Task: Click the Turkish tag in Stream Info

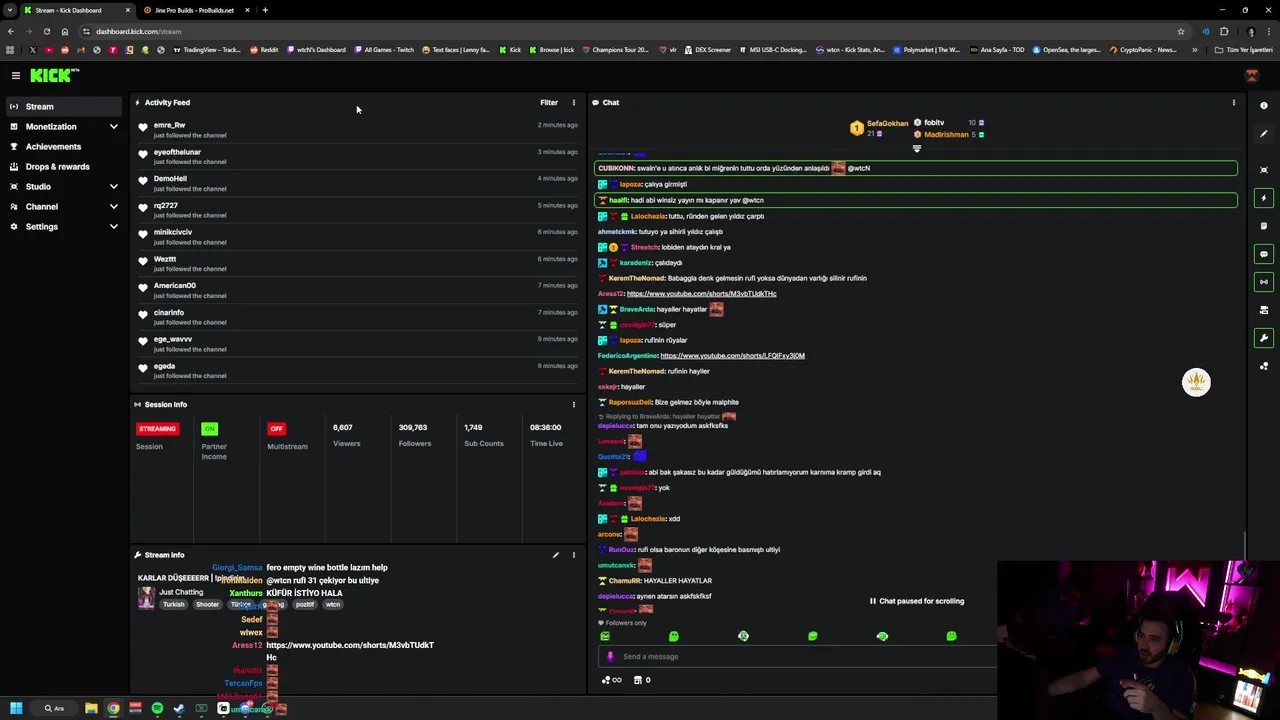Action: pos(174,605)
